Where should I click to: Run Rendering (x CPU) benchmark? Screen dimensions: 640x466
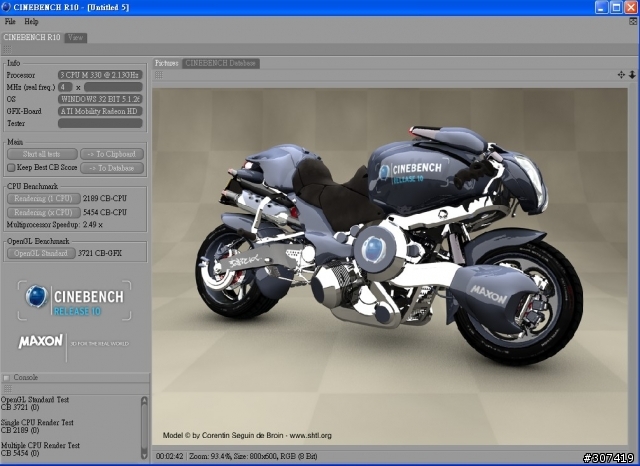point(43,213)
